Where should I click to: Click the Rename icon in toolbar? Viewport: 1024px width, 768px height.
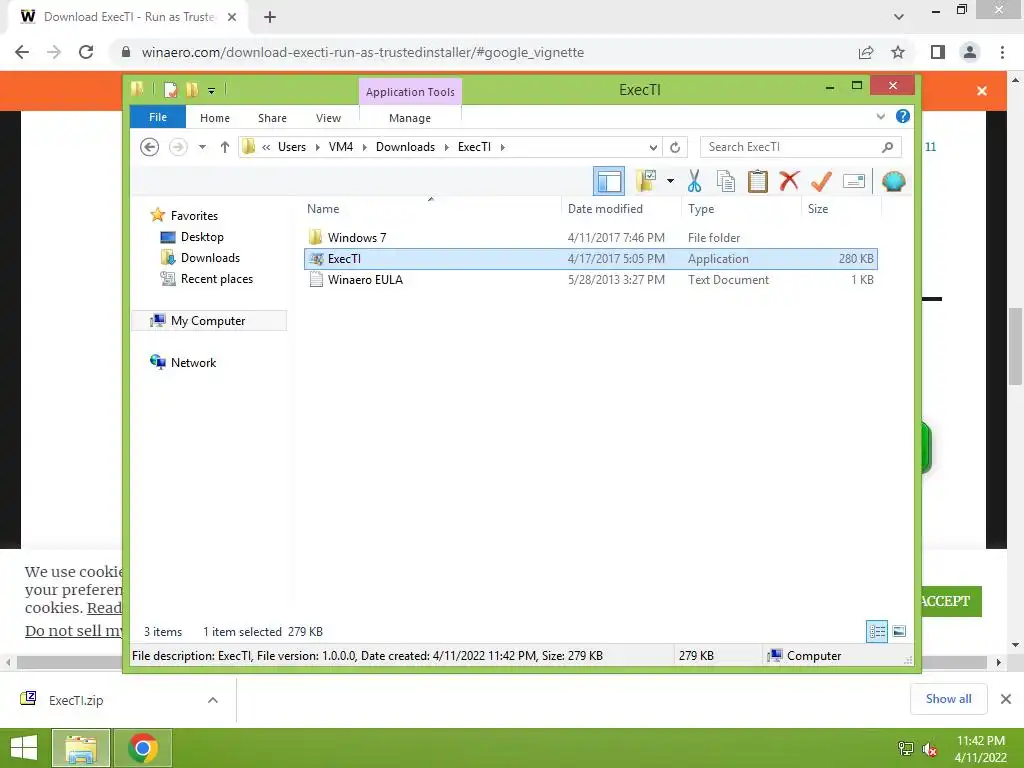(x=854, y=181)
